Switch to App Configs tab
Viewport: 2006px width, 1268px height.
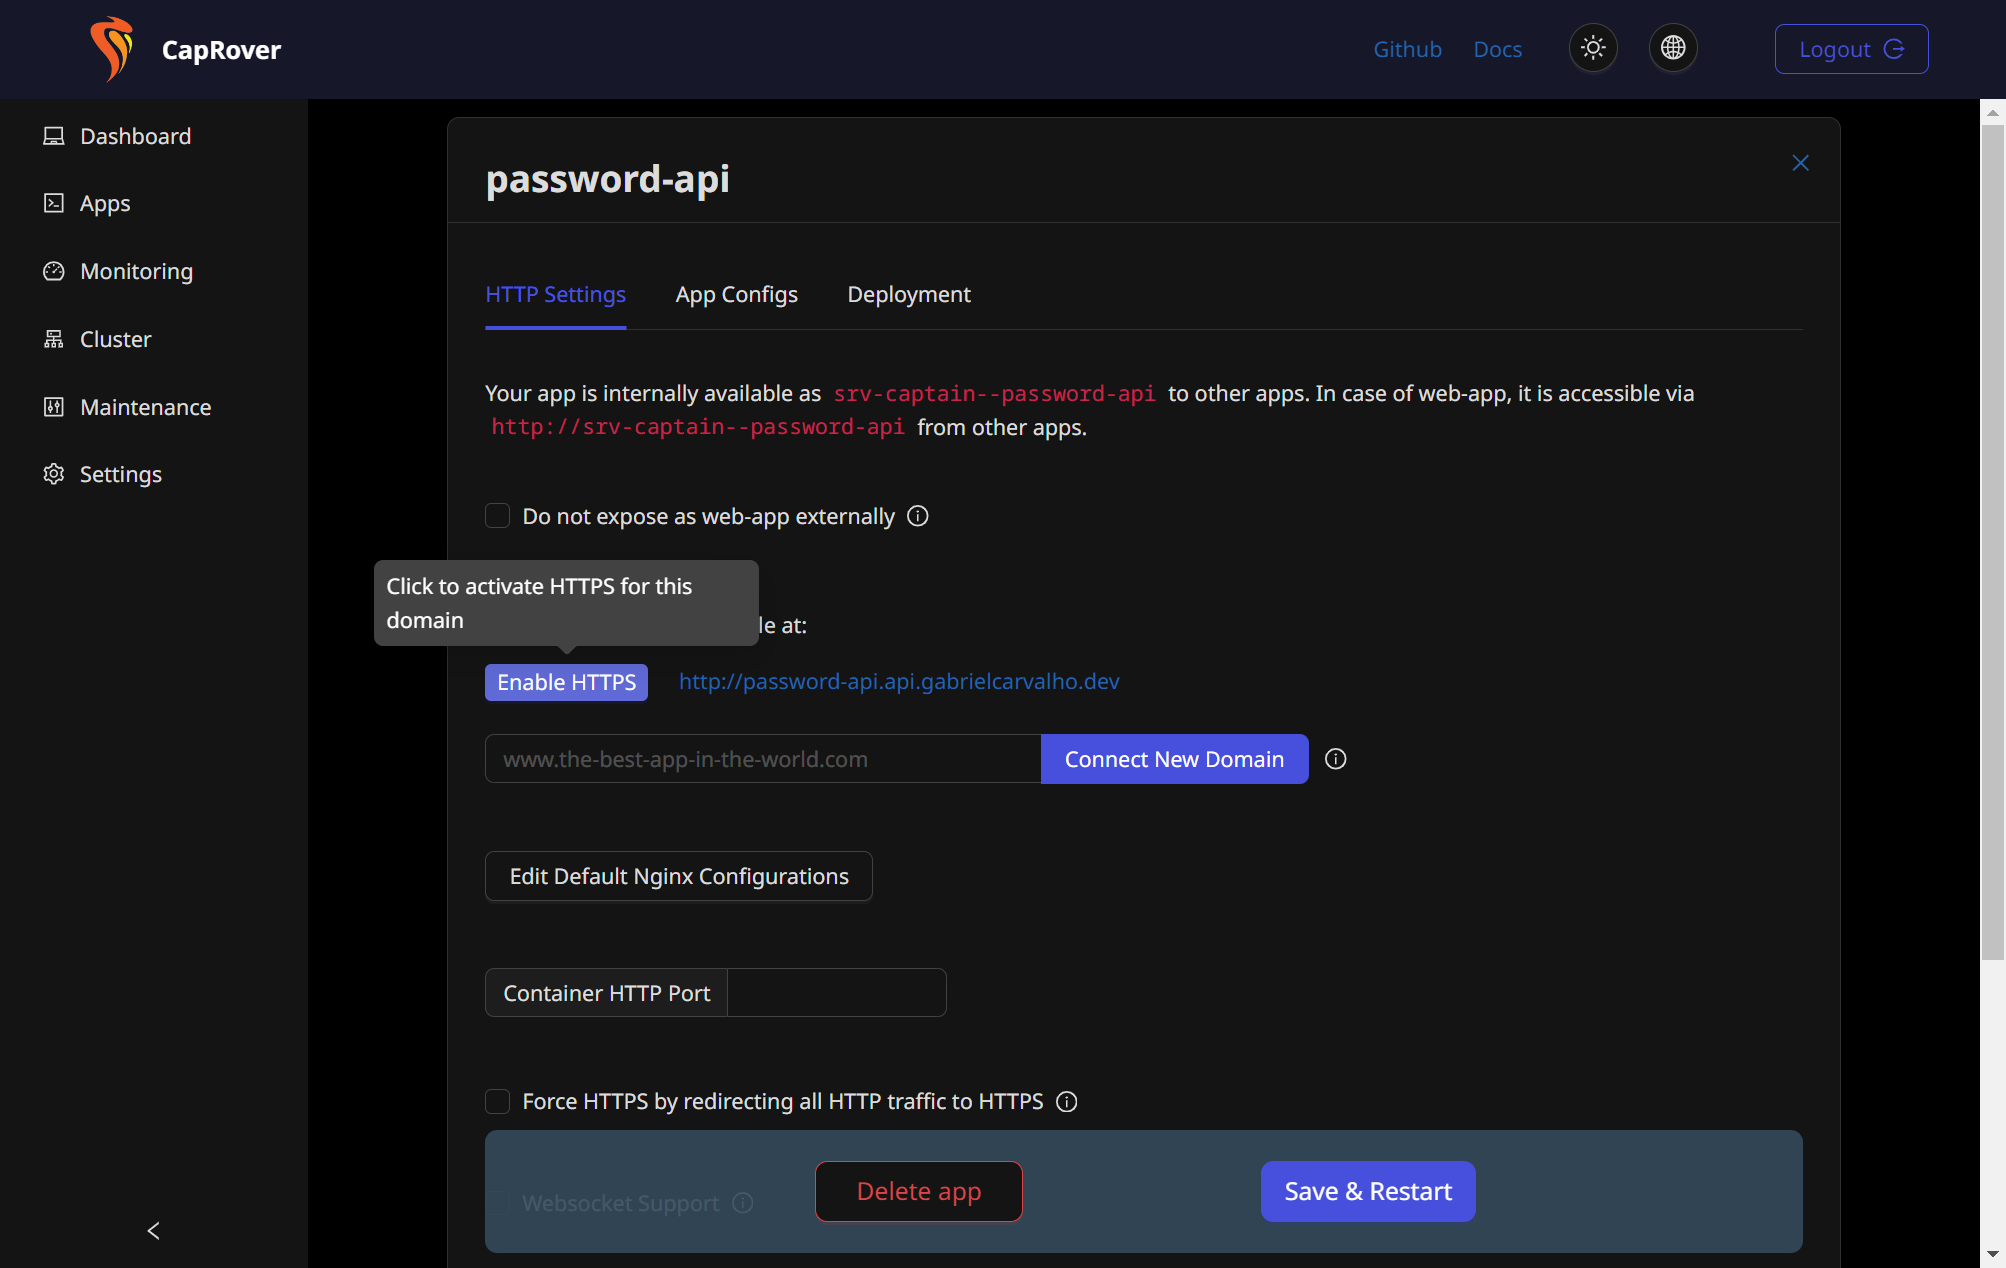coord(736,294)
